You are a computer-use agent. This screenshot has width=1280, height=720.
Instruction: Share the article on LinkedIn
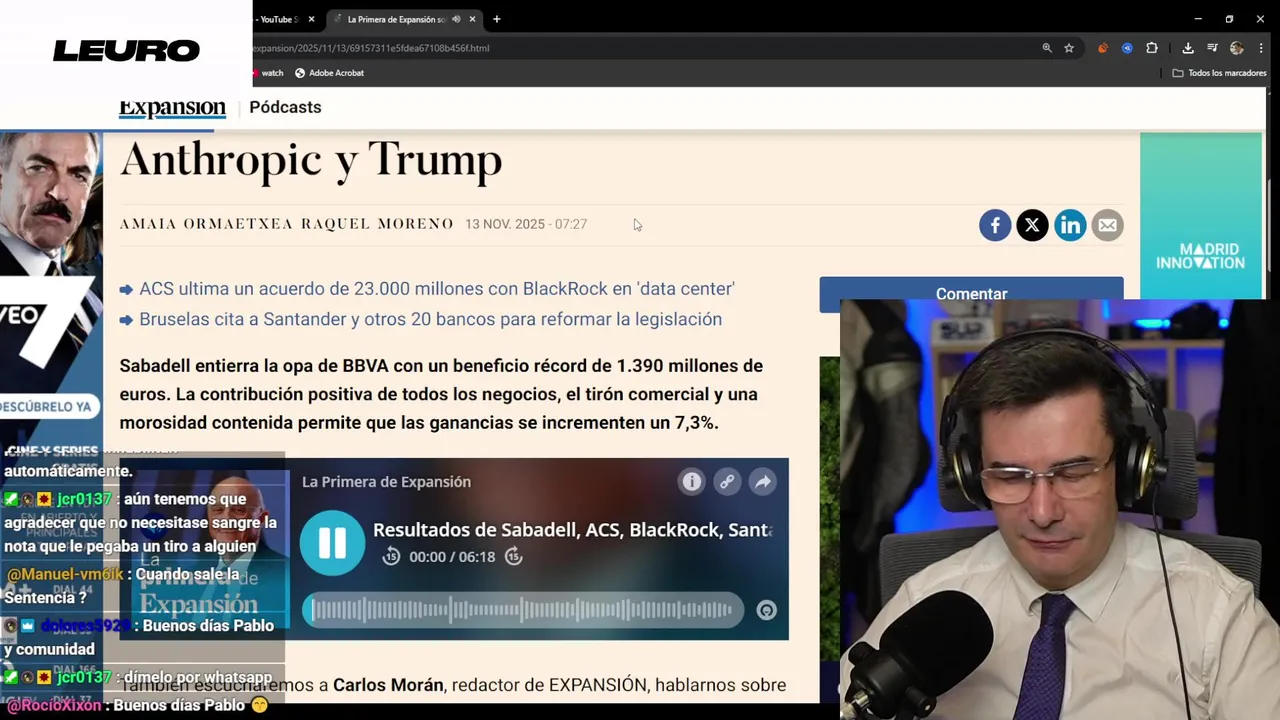coord(1070,225)
